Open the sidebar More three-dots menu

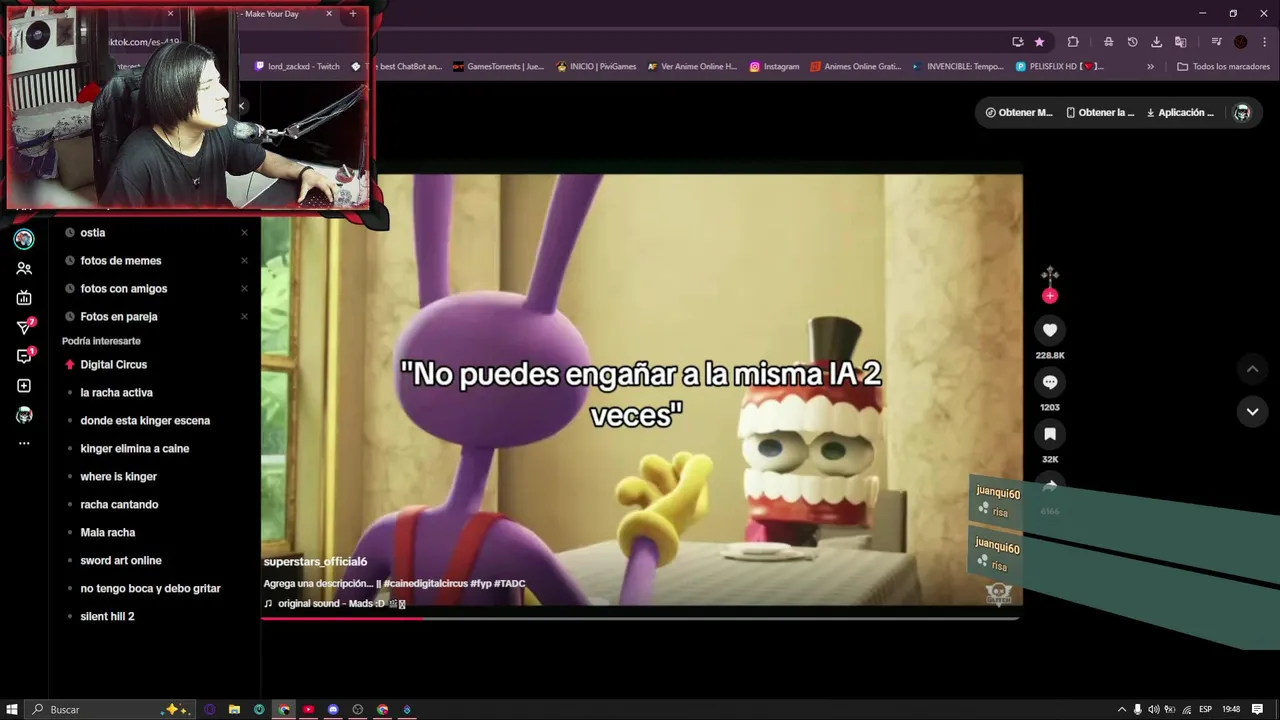pyautogui.click(x=24, y=443)
